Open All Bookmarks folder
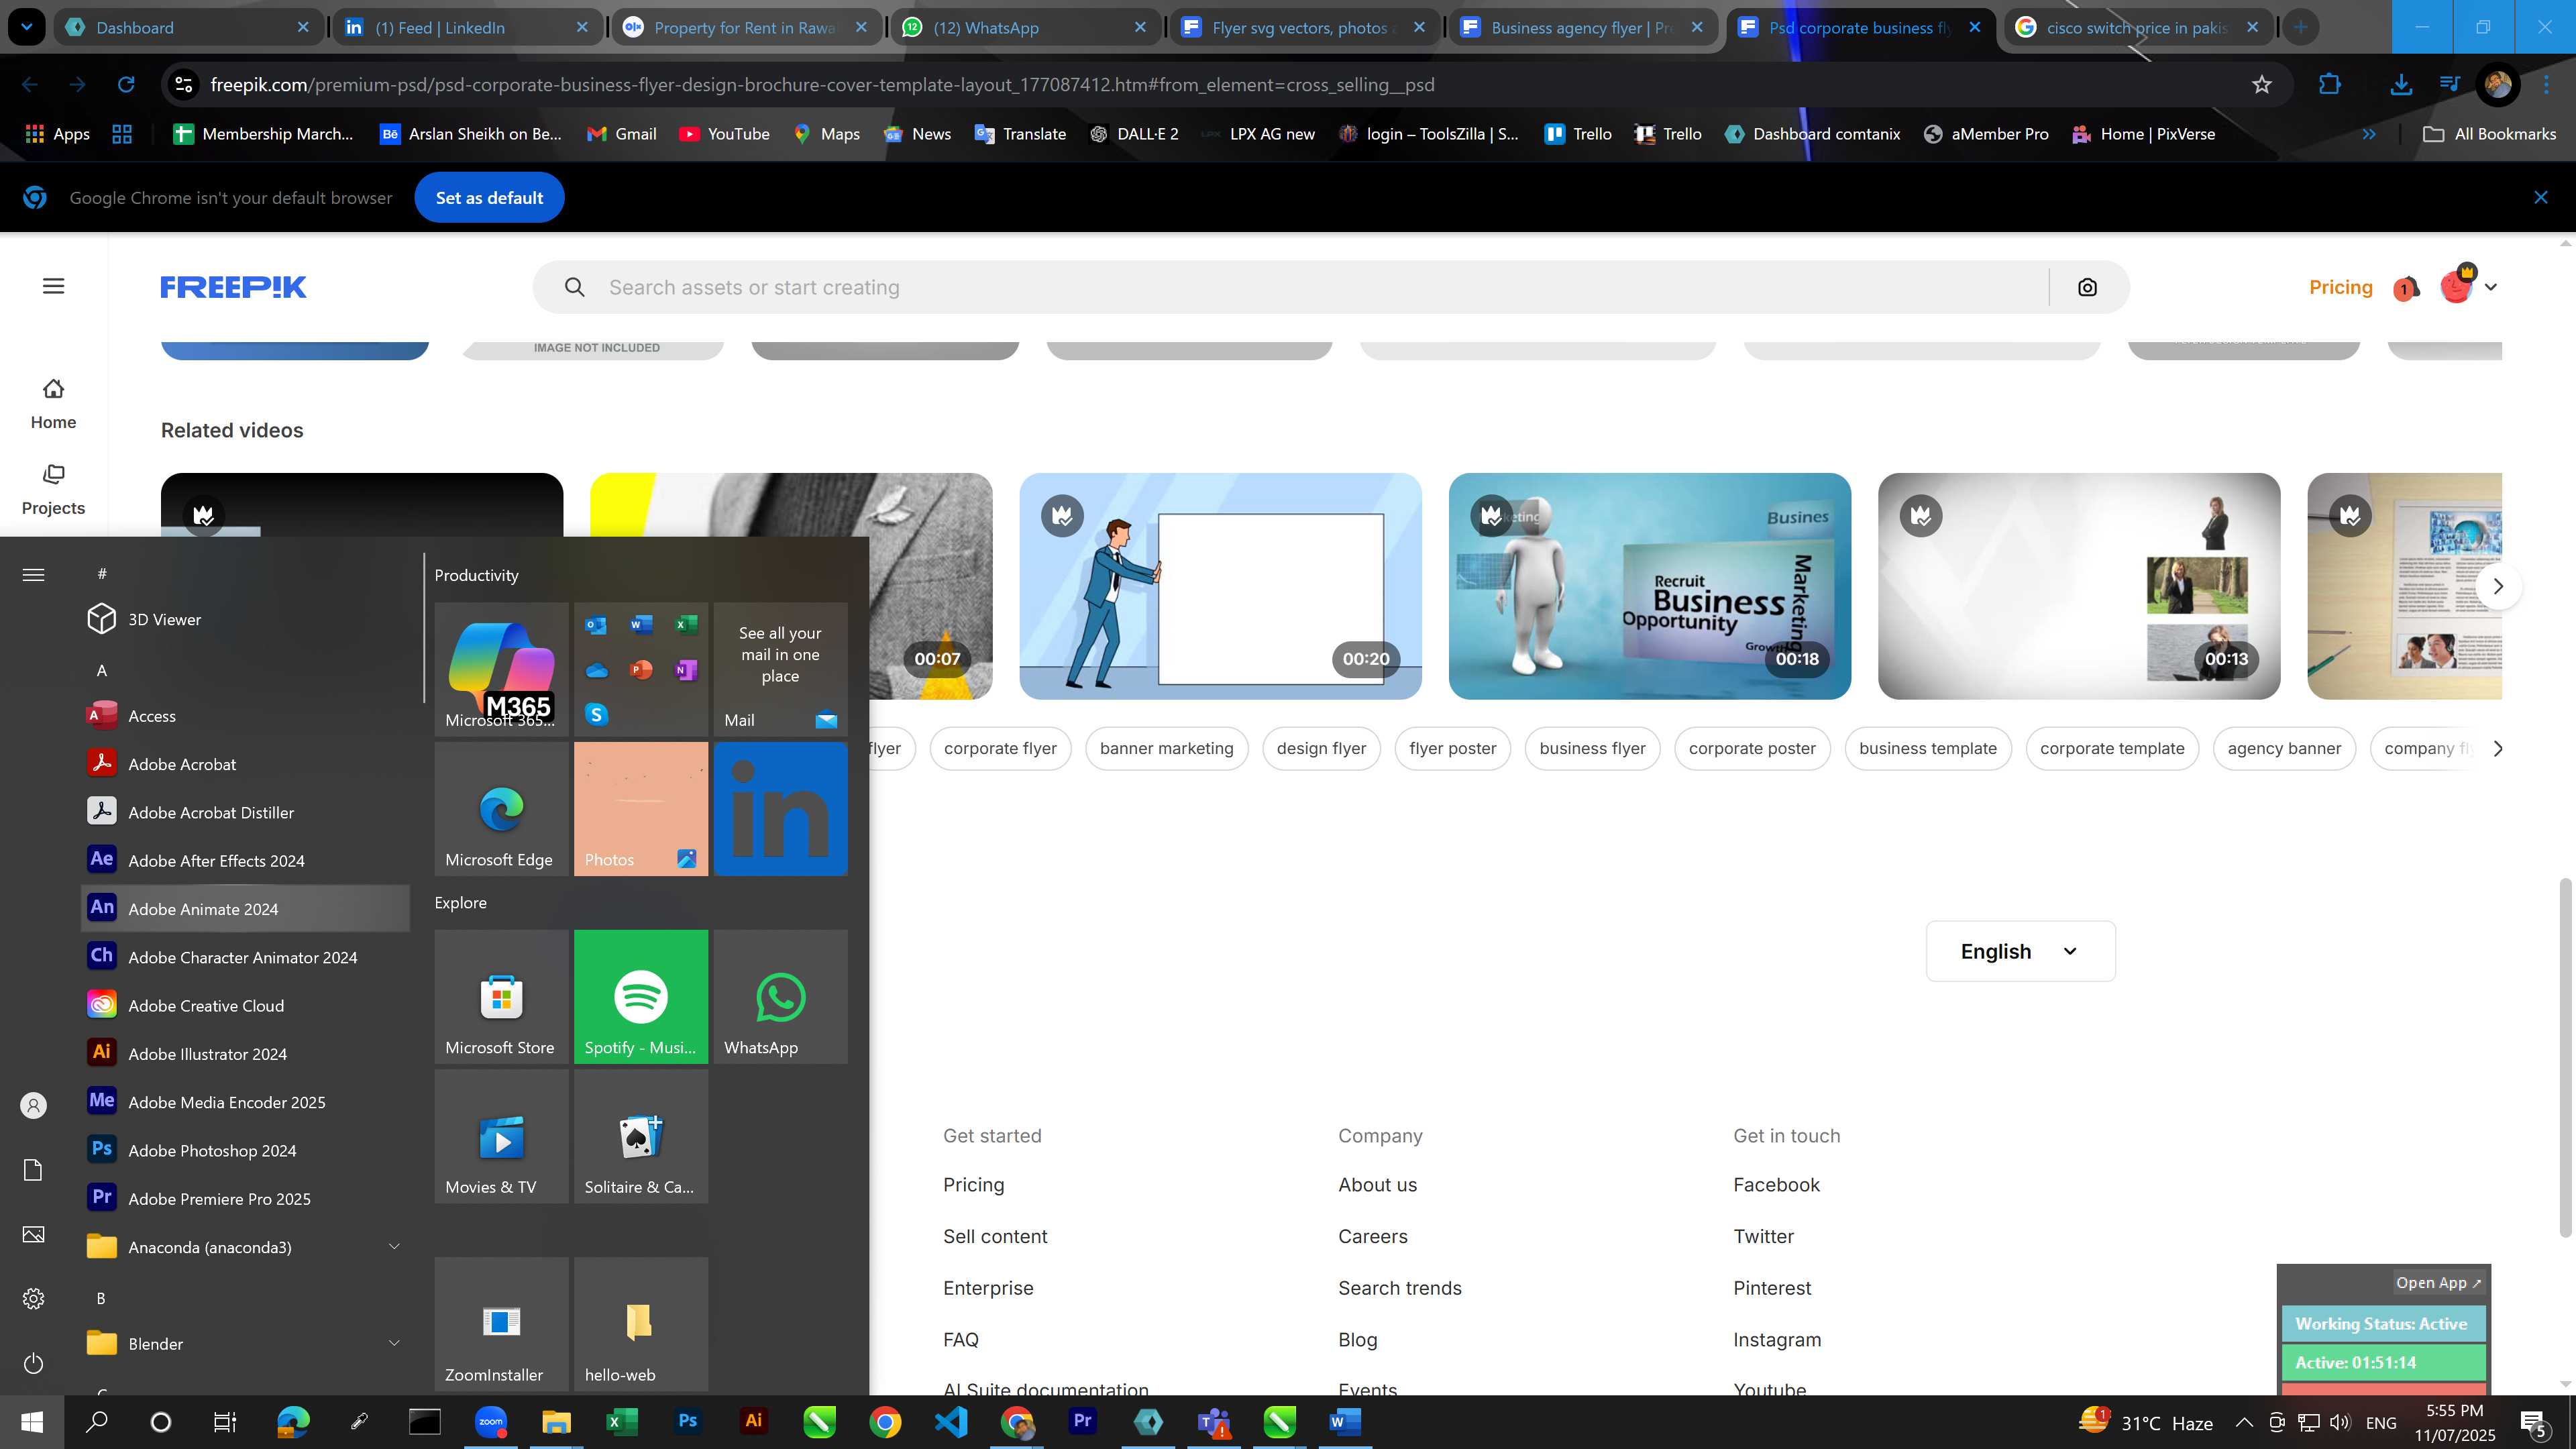This screenshot has height=1449, width=2576. 2490,134
